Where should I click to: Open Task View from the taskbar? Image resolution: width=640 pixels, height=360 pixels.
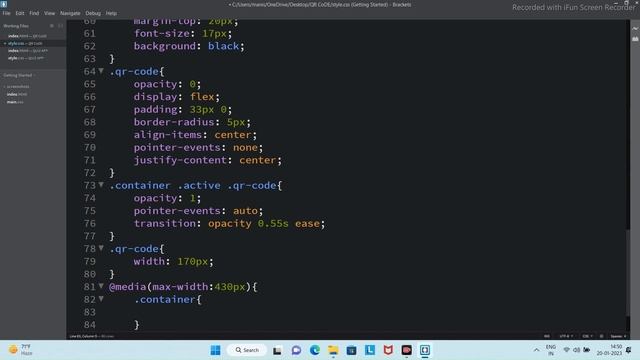[x=277, y=350]
